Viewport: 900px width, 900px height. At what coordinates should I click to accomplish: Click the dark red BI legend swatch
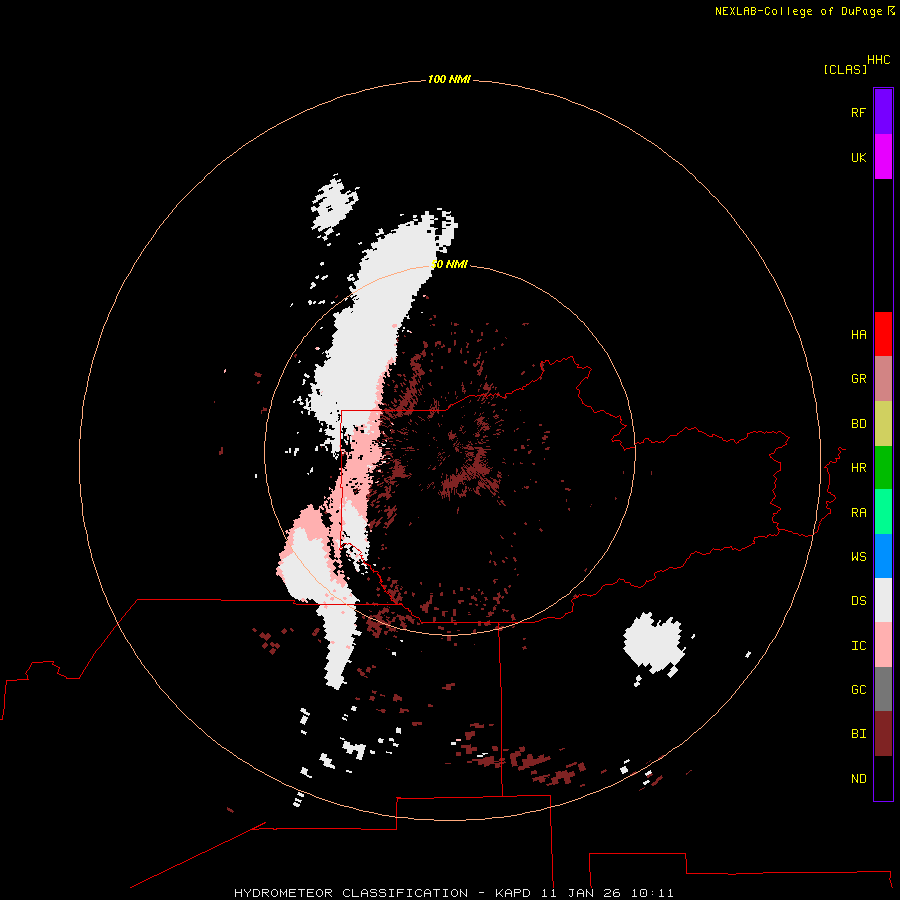[x=883, y=734]
